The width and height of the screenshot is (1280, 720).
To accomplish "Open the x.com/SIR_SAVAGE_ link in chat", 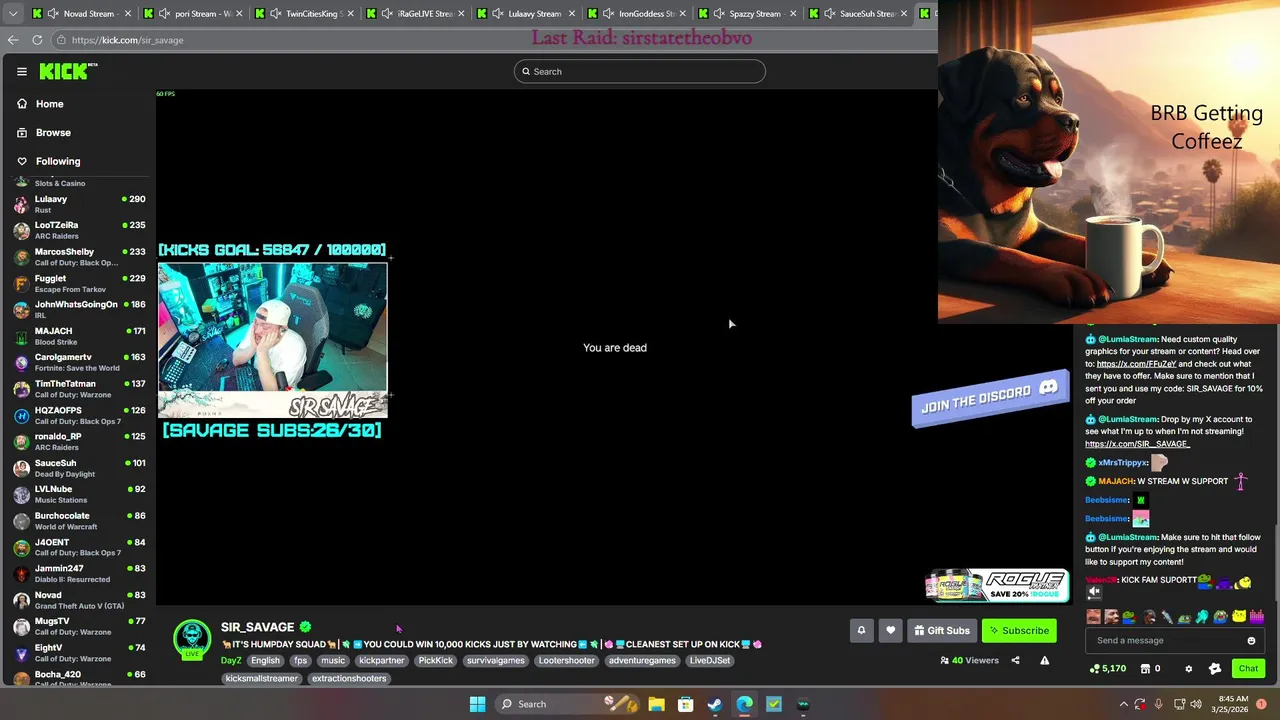I will point(1137,444).
